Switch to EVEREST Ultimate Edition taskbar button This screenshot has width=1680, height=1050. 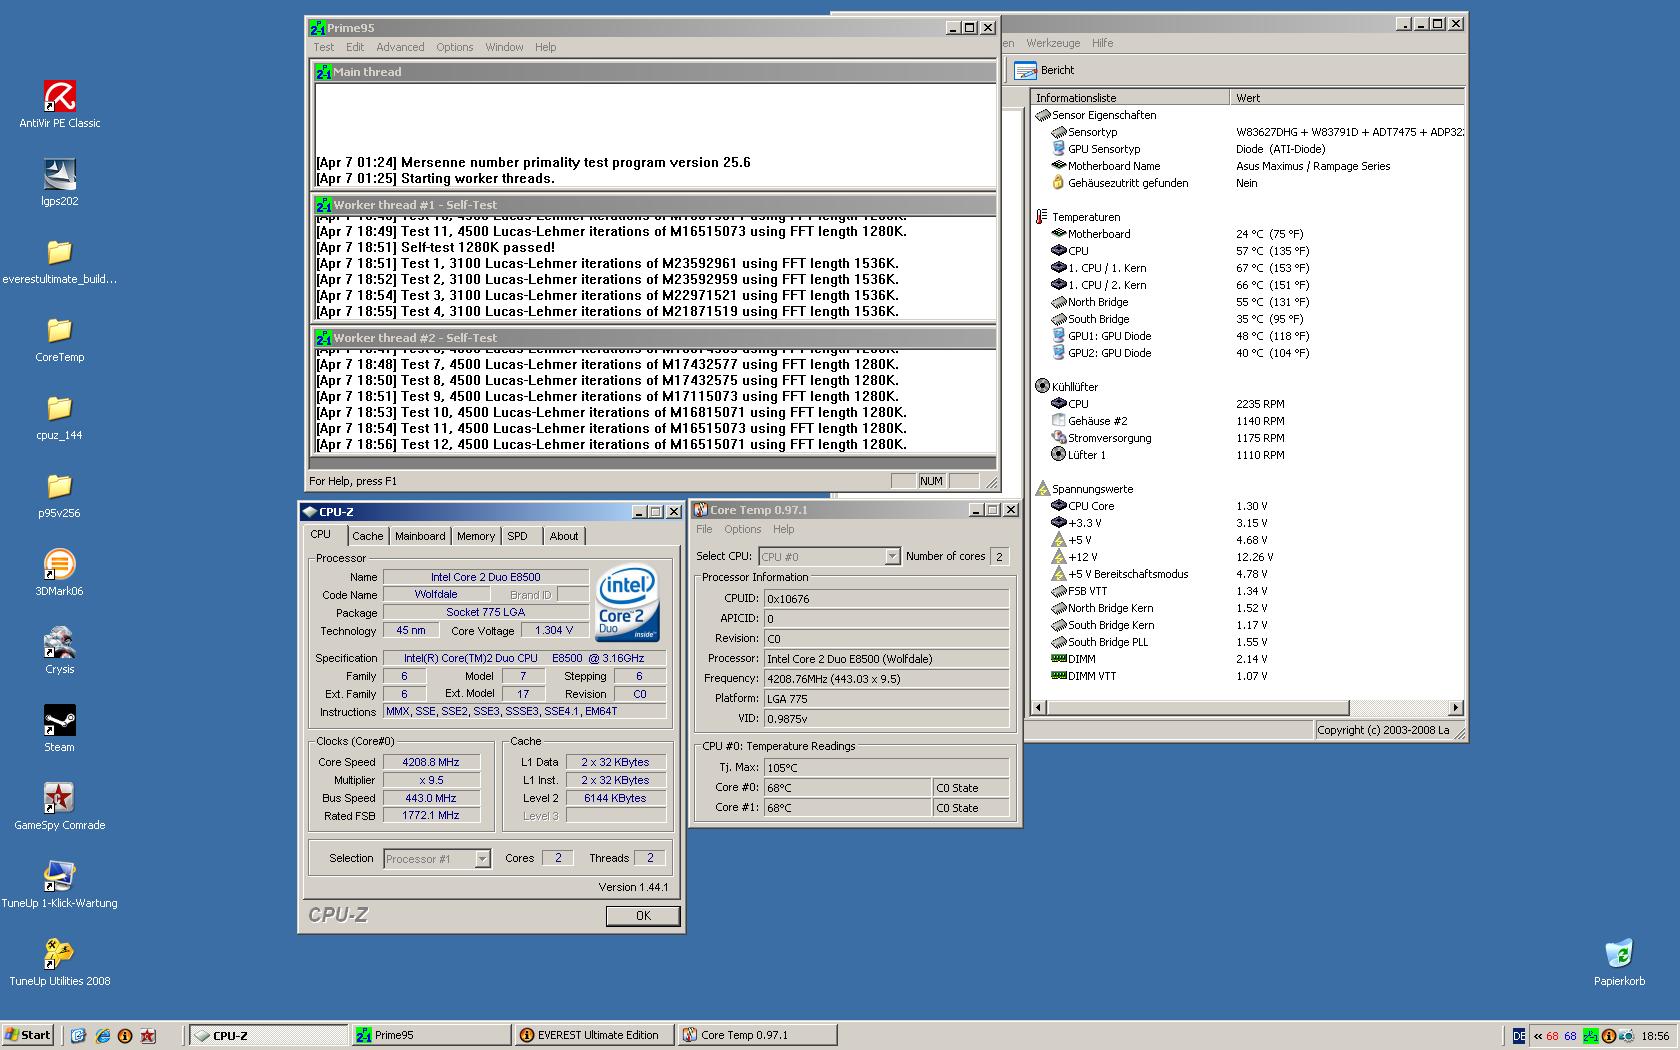(596, 1035)
